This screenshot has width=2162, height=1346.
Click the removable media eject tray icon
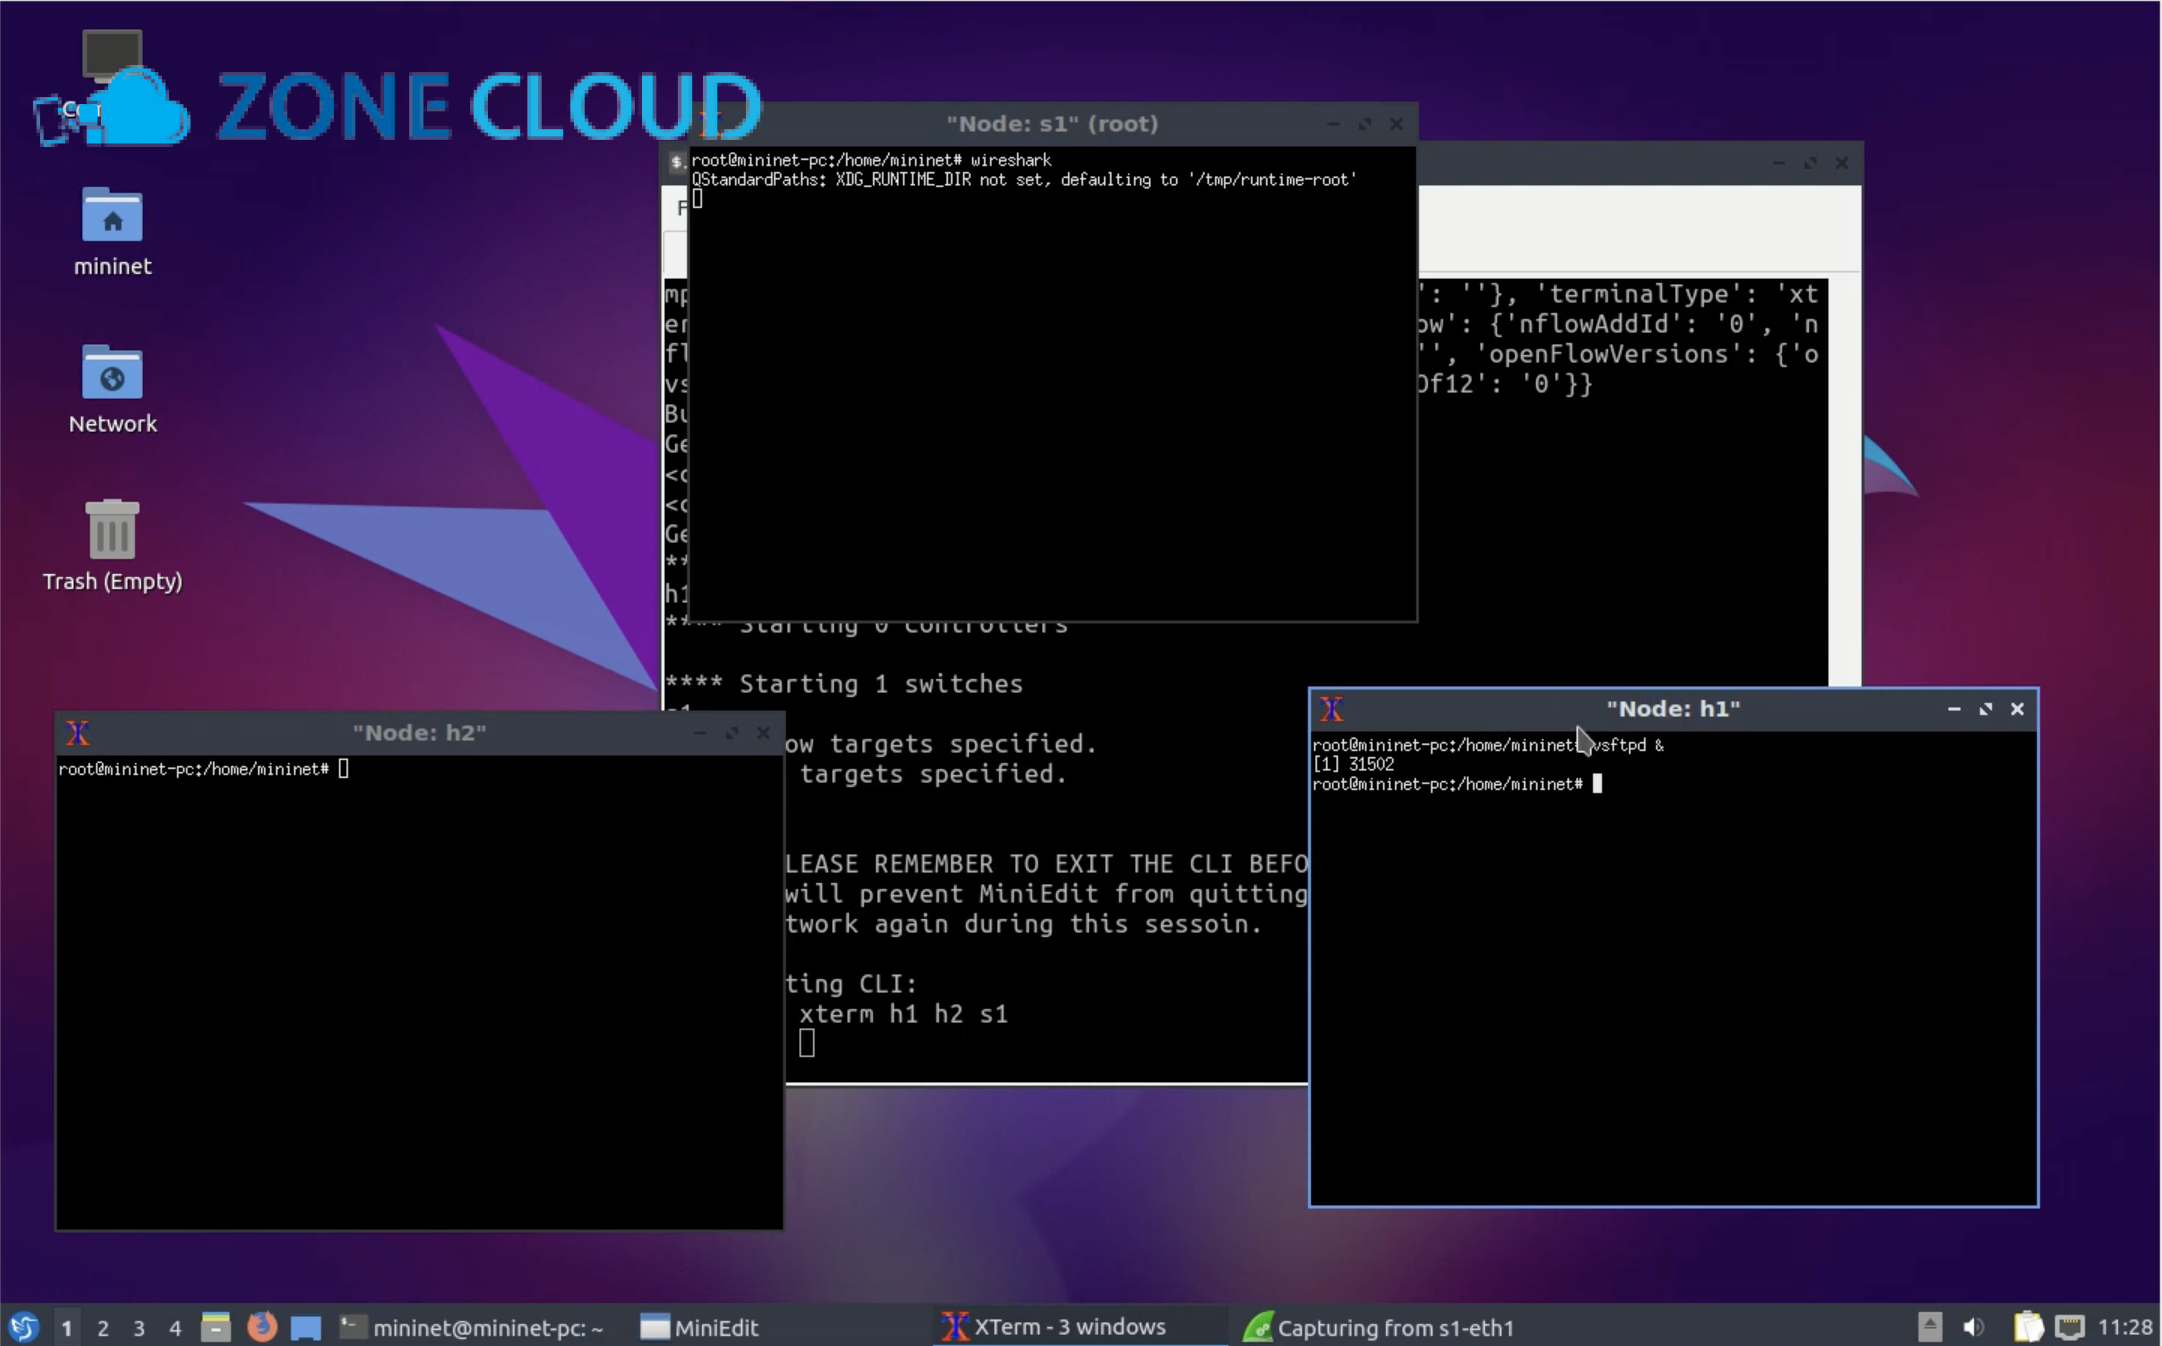pyautogui.click(x=1930, y=1327)
